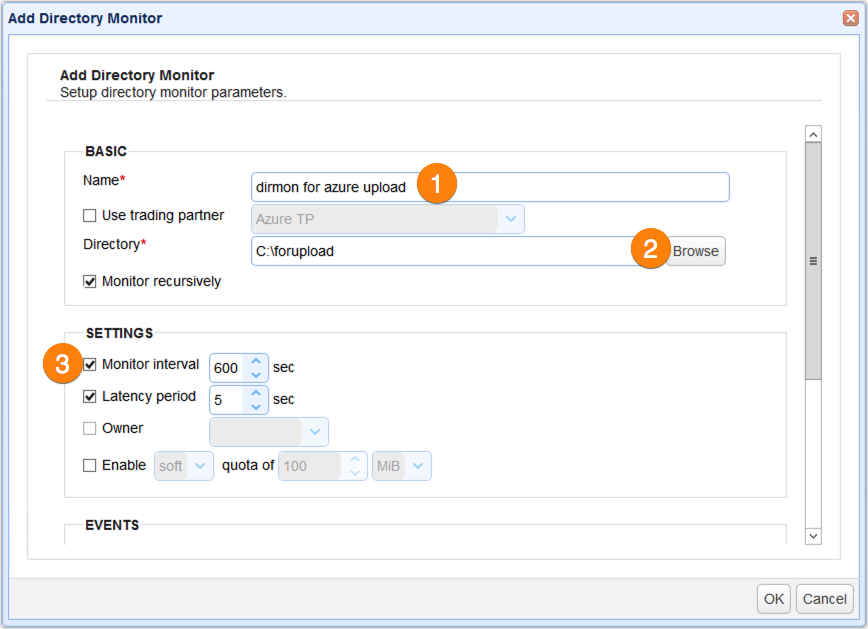The width and height of the screenshot is (868, 629).
Task: Increment the Monitor interval value
Action: (257, 361)
